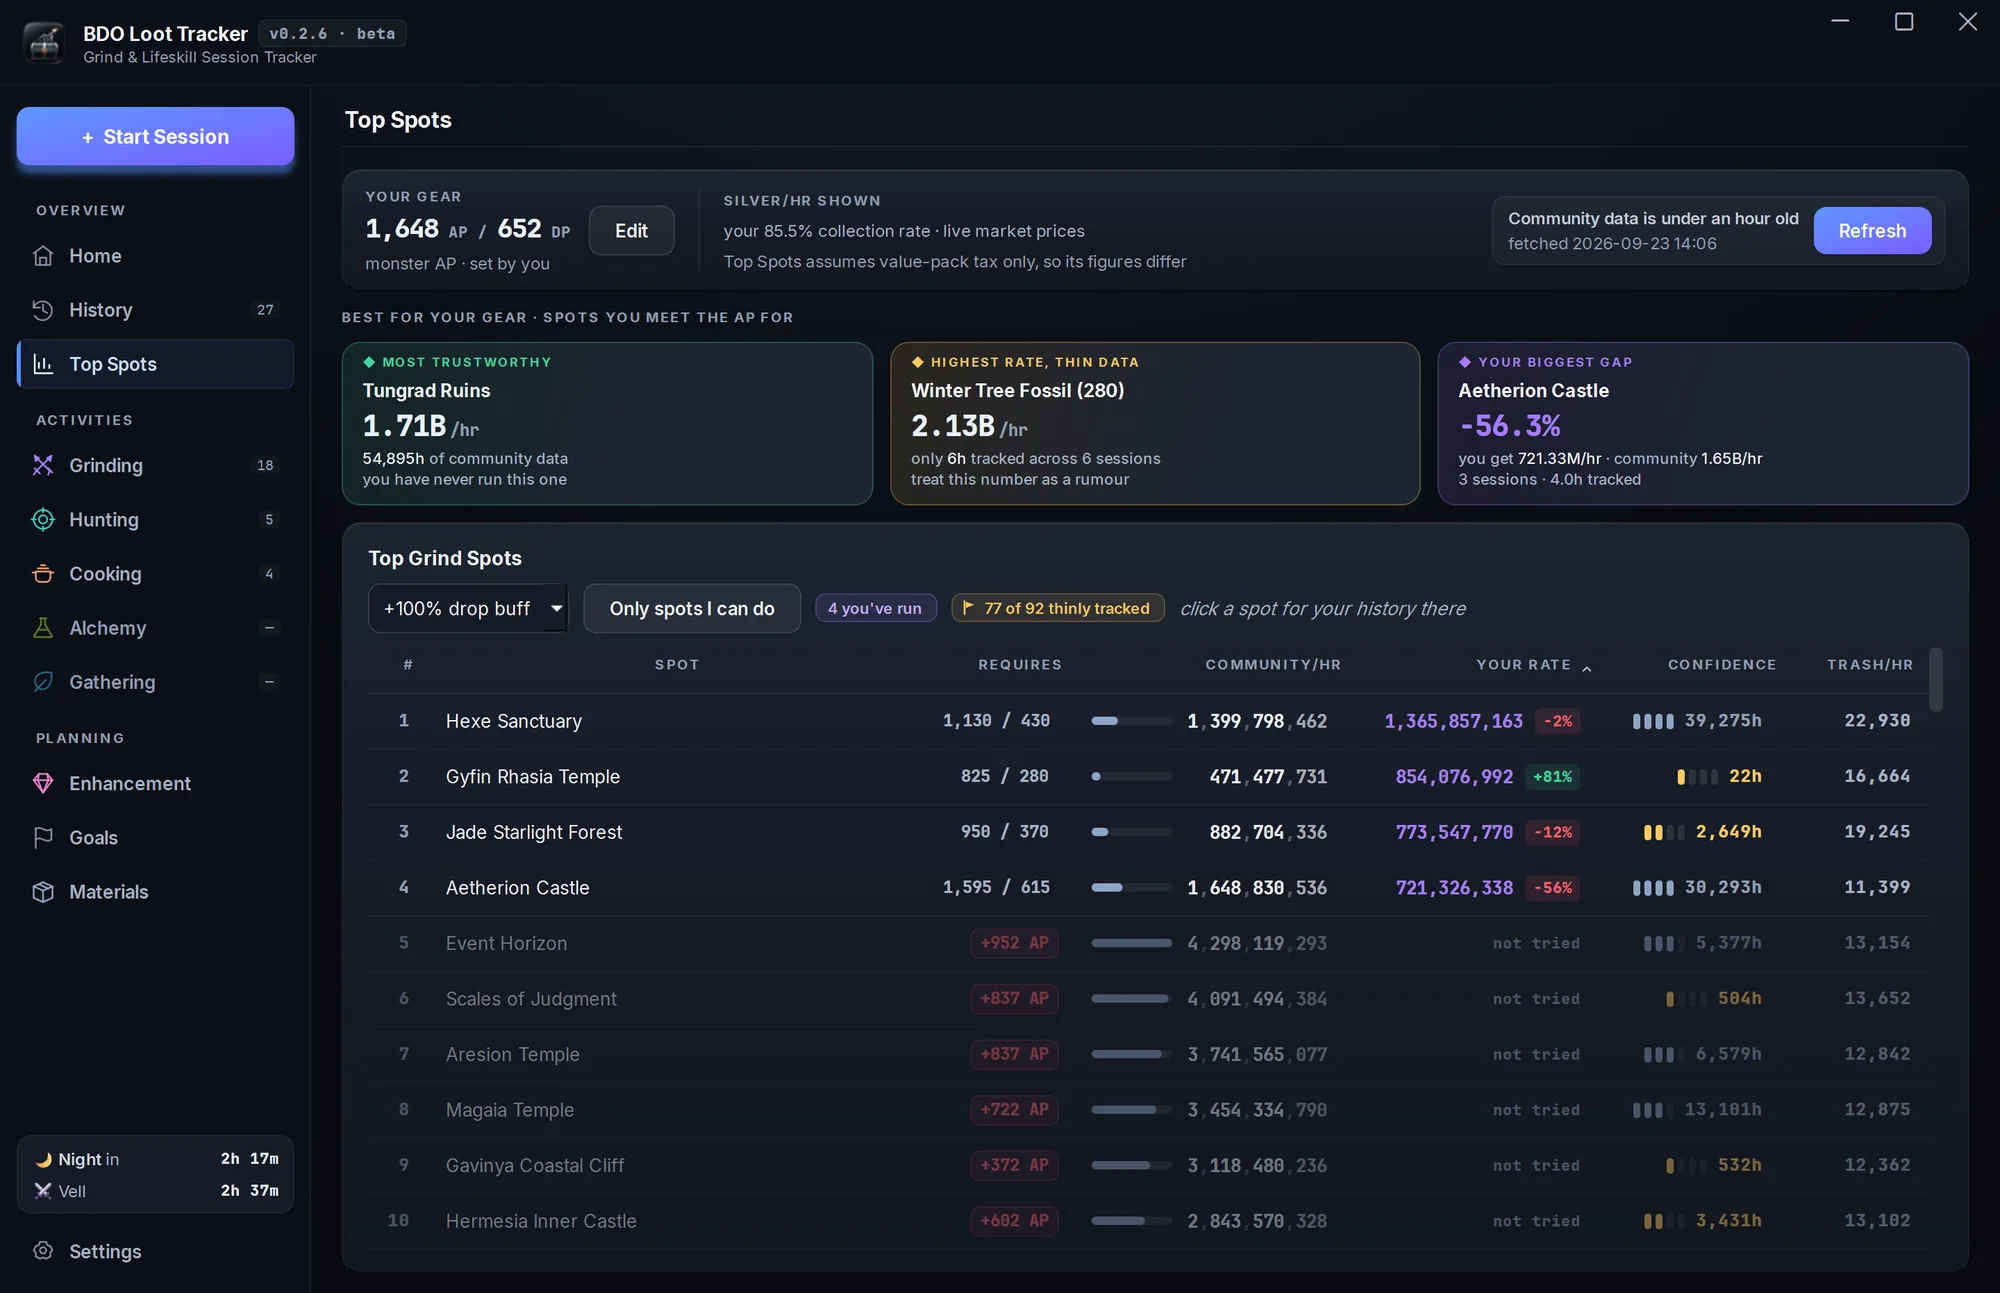Refresh the community data
Image resolution: width=2000 pixels, height=1293 pixels.
coord(1872,231)
